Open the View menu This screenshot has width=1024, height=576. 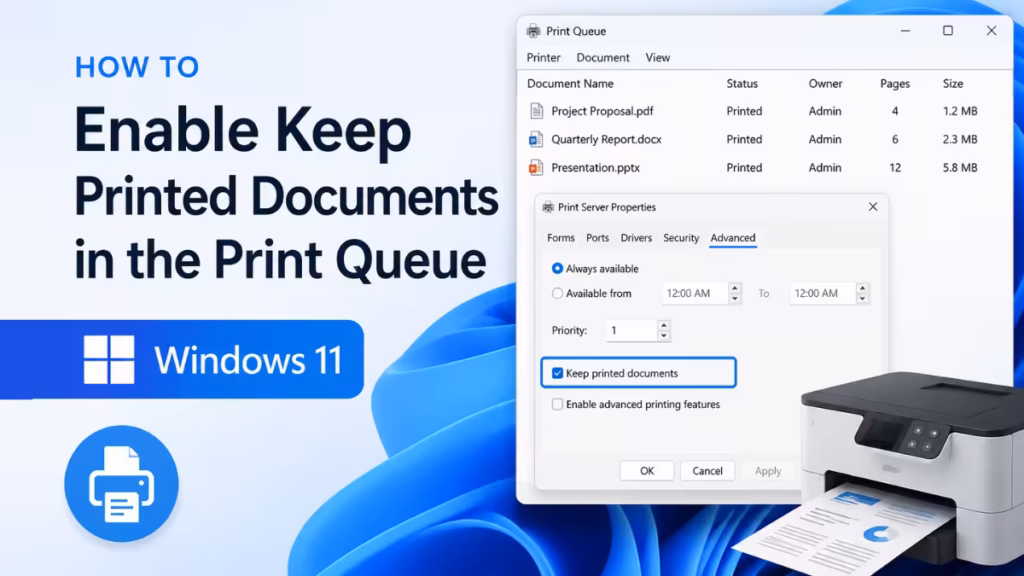tap(658, 57)
